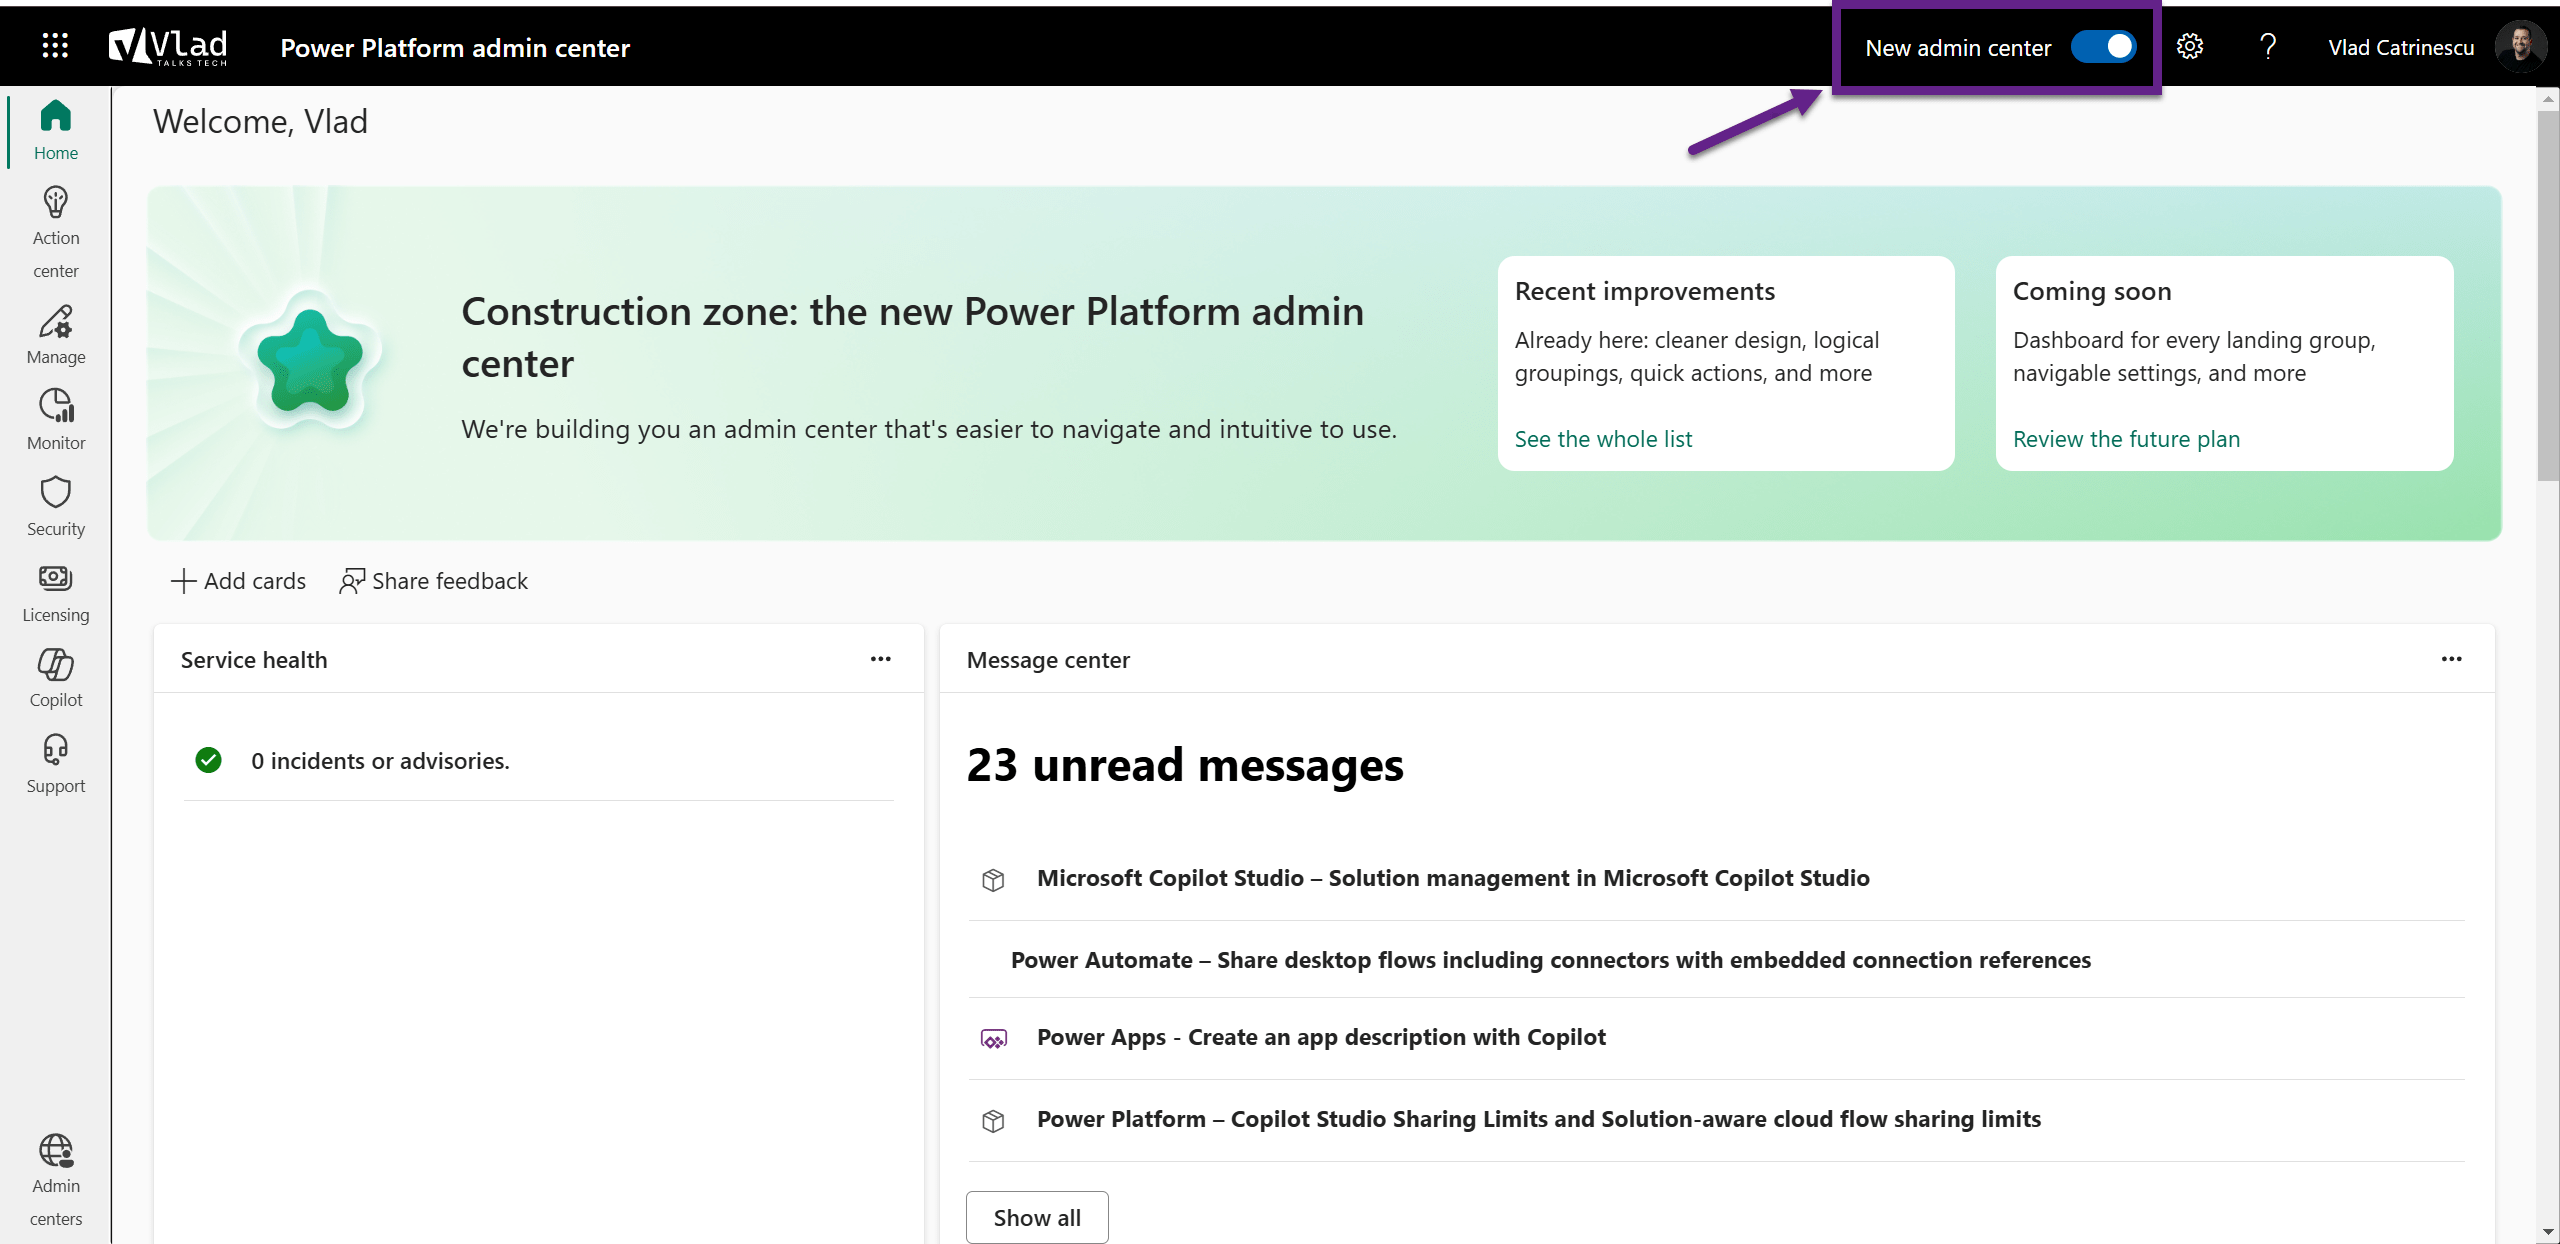
Task: Open settings with the gear icon
Action: [x=2190, y=46]
